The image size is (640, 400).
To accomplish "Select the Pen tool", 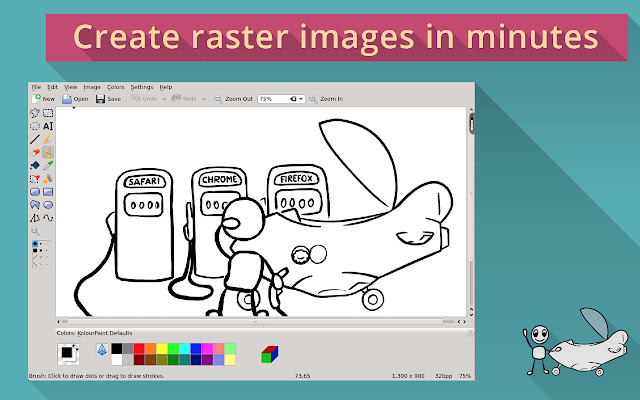I will [48, 139].
